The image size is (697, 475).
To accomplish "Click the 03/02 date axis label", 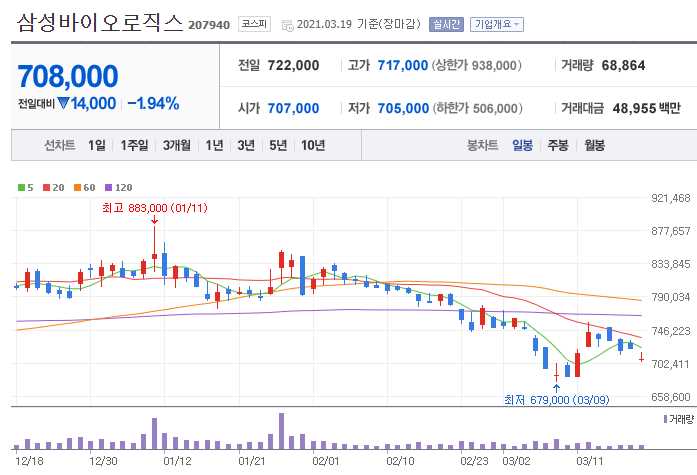I will [x=516, y=461].
